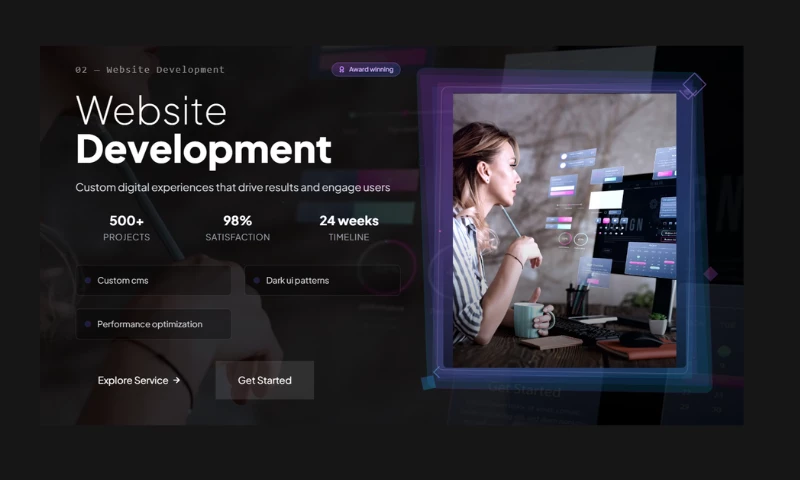Click the Award winning badge

tap(366, 69)
